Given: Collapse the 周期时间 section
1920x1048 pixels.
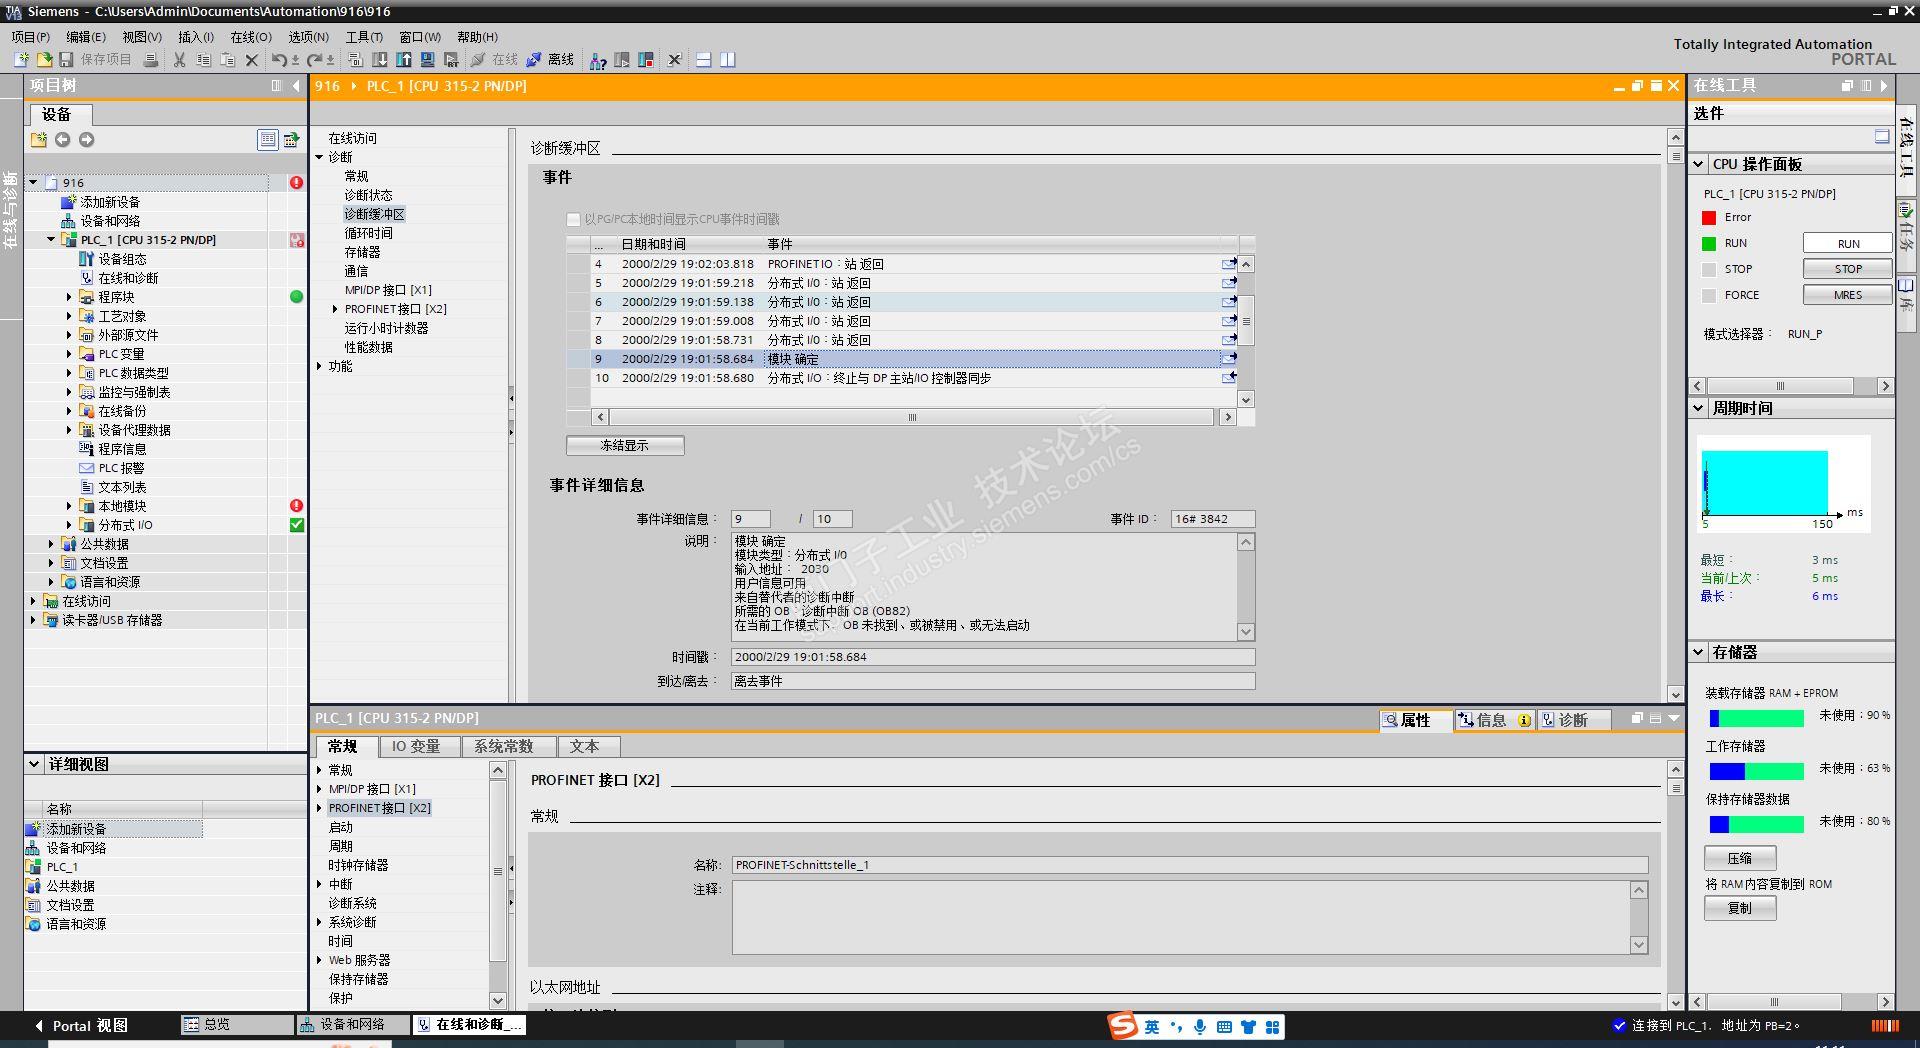Looking at the screenshot, I should point(1699,408).
